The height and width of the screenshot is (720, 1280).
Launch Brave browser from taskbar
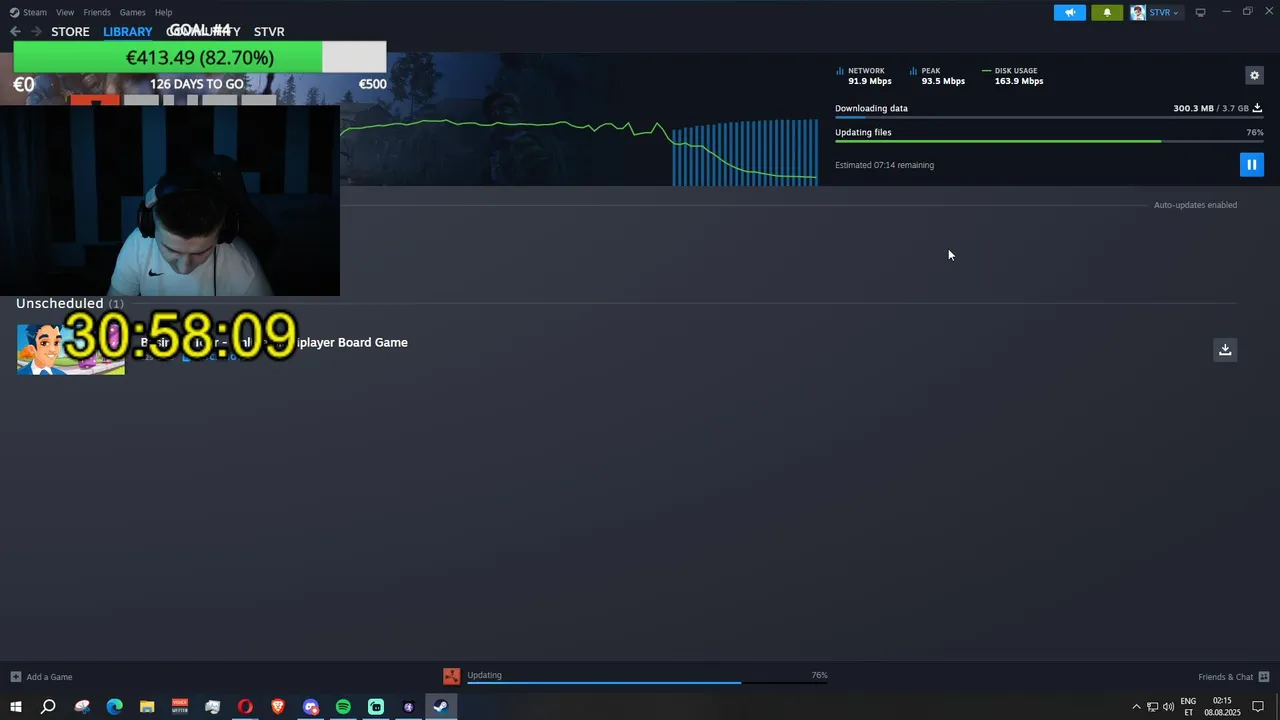coord(278,707)
